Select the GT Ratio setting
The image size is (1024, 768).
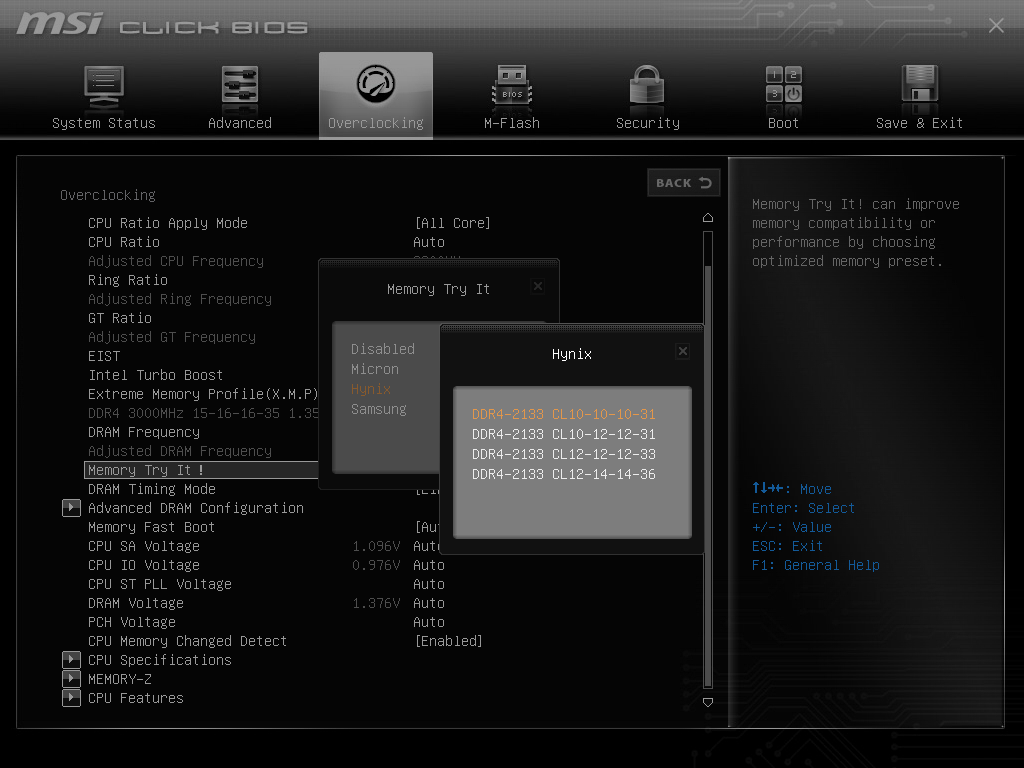pyautogui.click(x=120, y=318)
